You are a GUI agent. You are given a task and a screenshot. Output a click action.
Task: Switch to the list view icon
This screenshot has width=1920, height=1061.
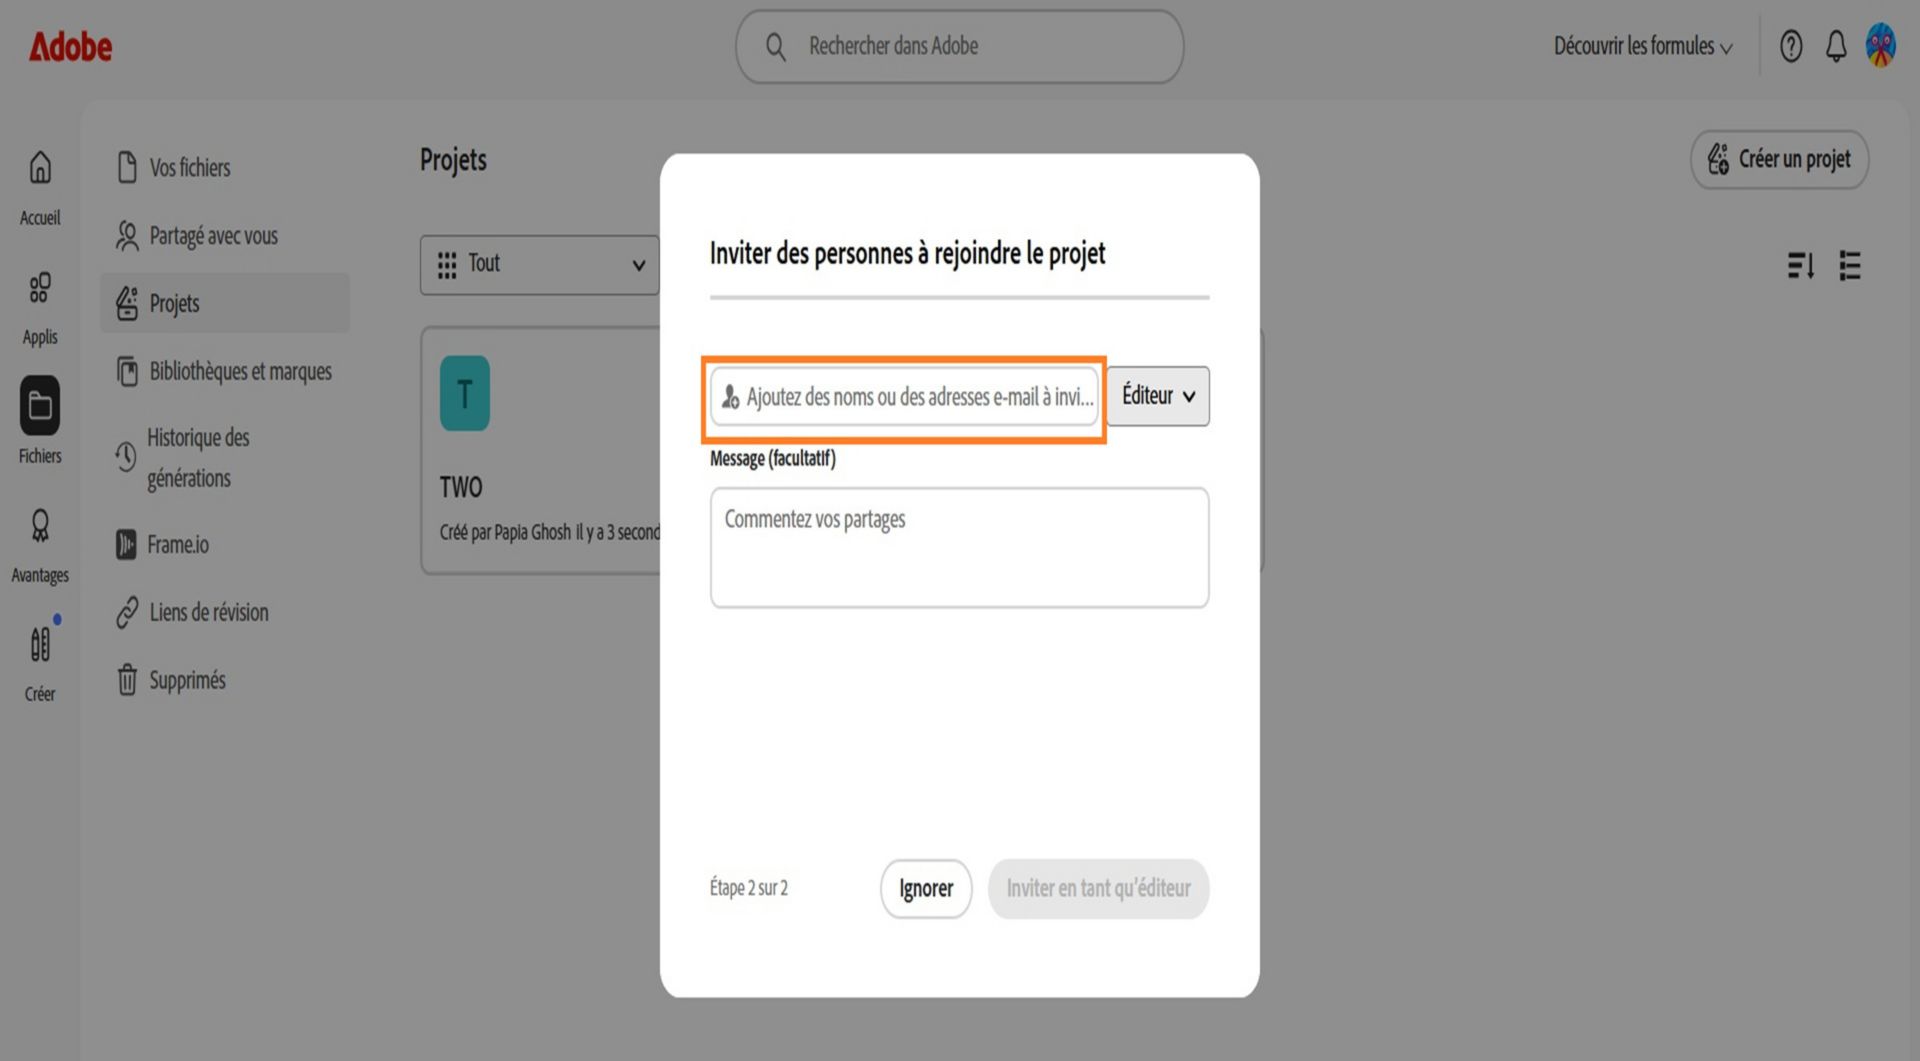tap(1850, 266)
